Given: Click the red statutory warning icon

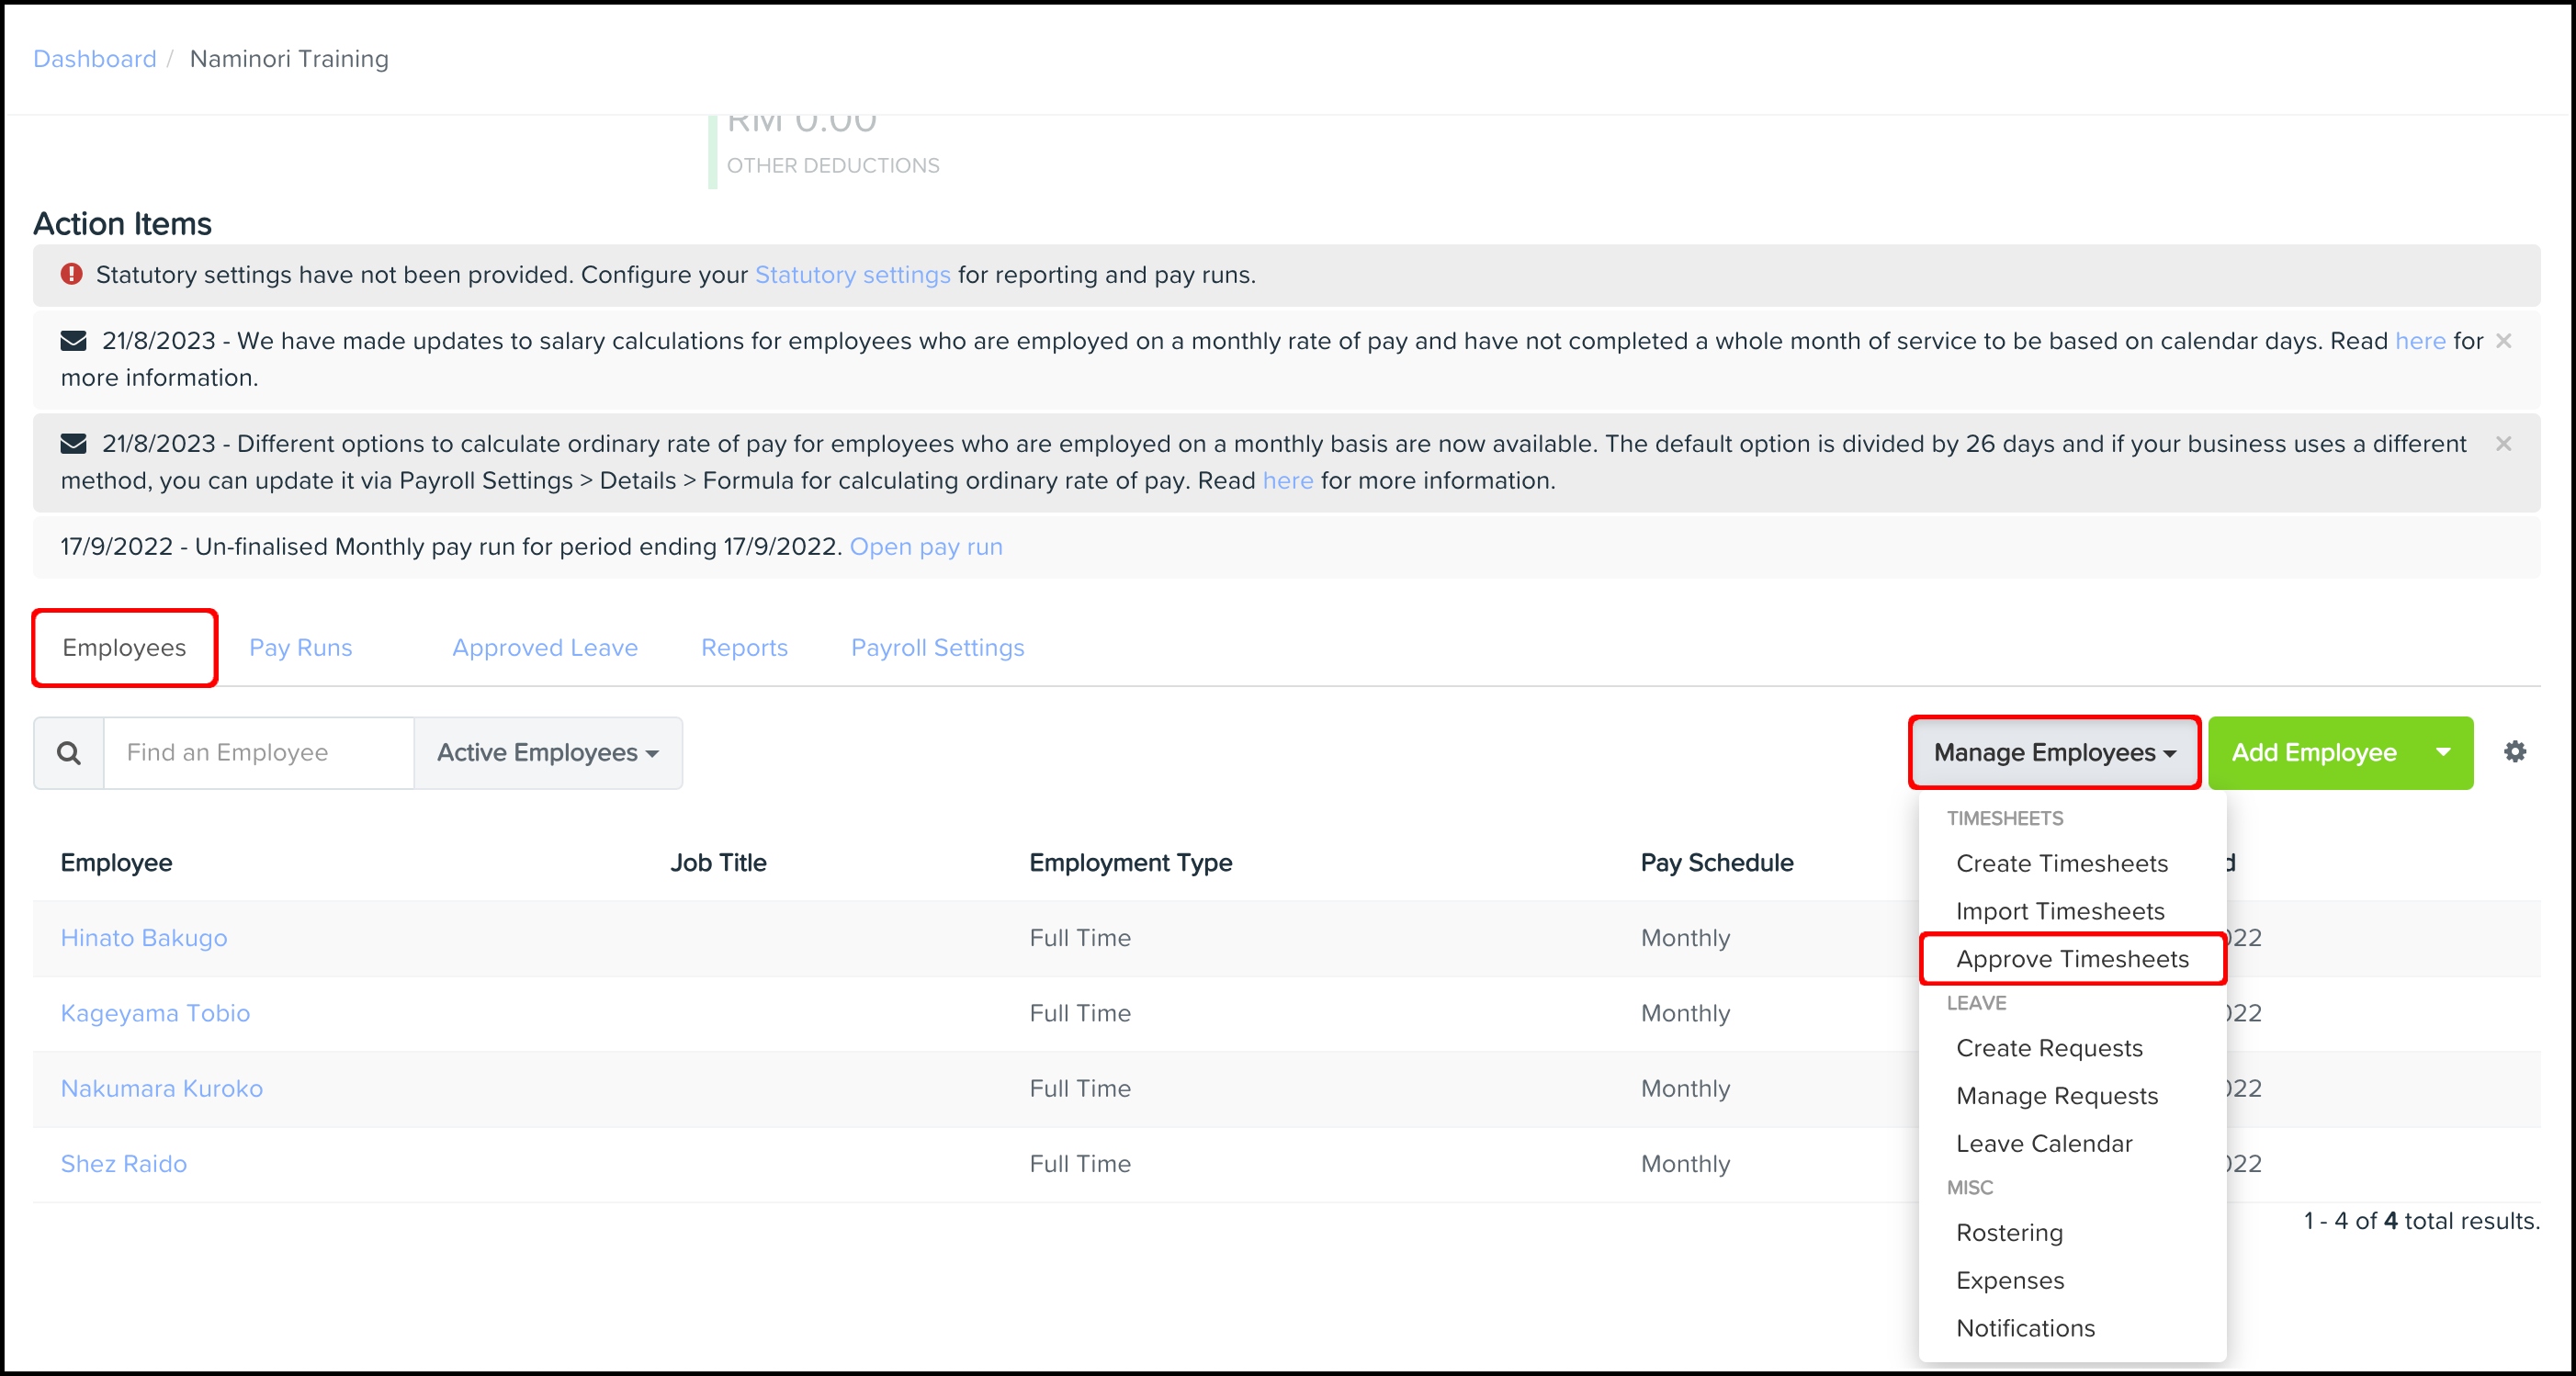Looking at the screenshot, I should (71, 274).
